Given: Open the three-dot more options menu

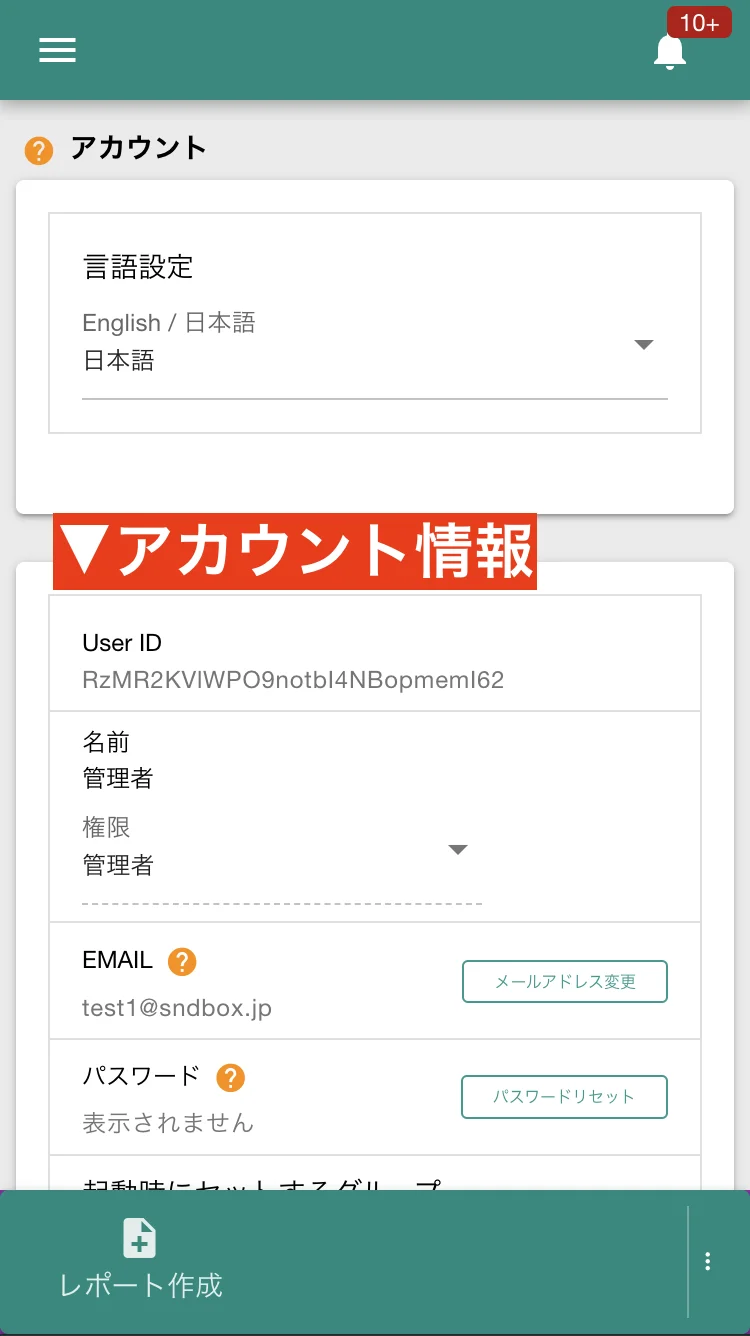Looking at the screenshot, I should (x=708, y=1261).
